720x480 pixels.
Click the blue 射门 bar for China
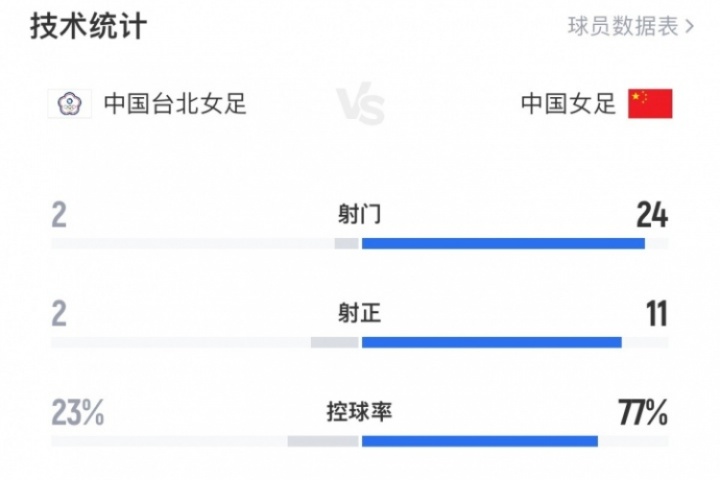coord(503,243)
